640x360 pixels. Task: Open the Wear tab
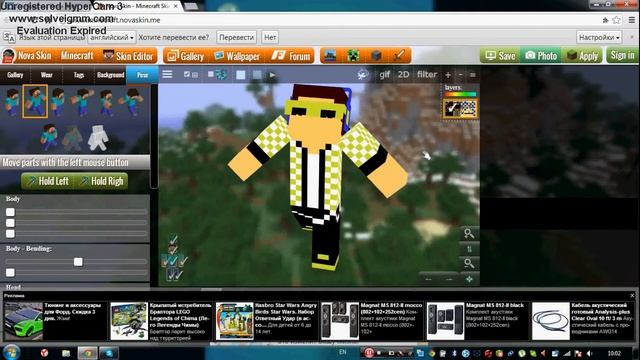pyautogui.click(x=47, y=75)
